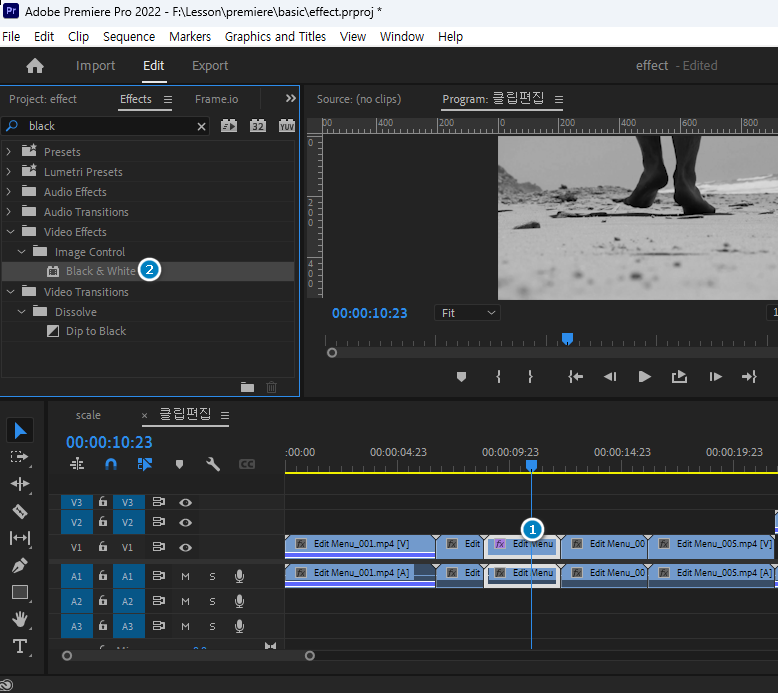Click the Track Select Forward tool
Image resolution: width=778 pixels, height=693 pixels.
coord(20,457)
